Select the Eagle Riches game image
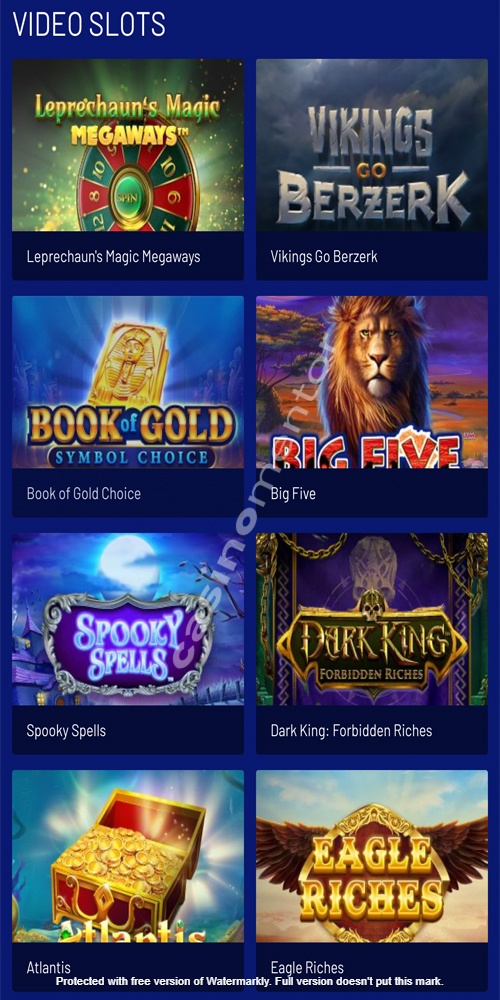The image size is (500, 1000). tap(372, 857)
